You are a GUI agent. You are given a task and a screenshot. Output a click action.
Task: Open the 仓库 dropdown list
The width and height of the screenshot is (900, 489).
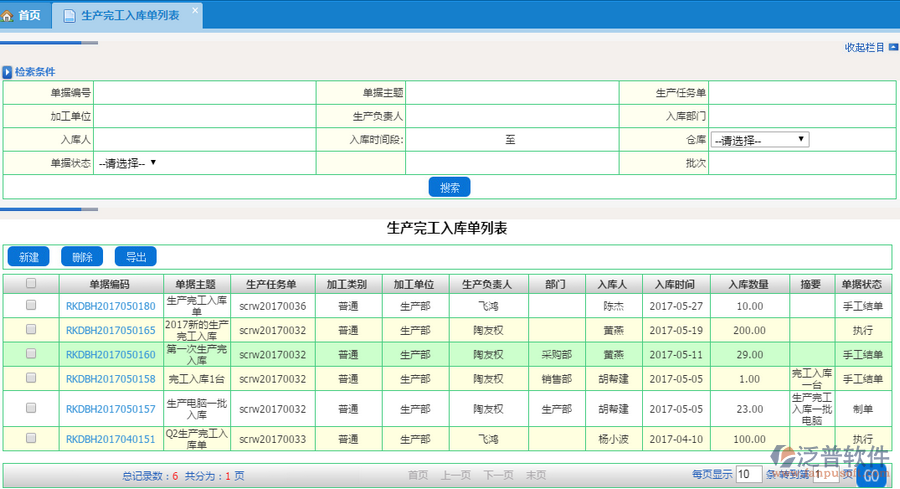click(760, 140)
